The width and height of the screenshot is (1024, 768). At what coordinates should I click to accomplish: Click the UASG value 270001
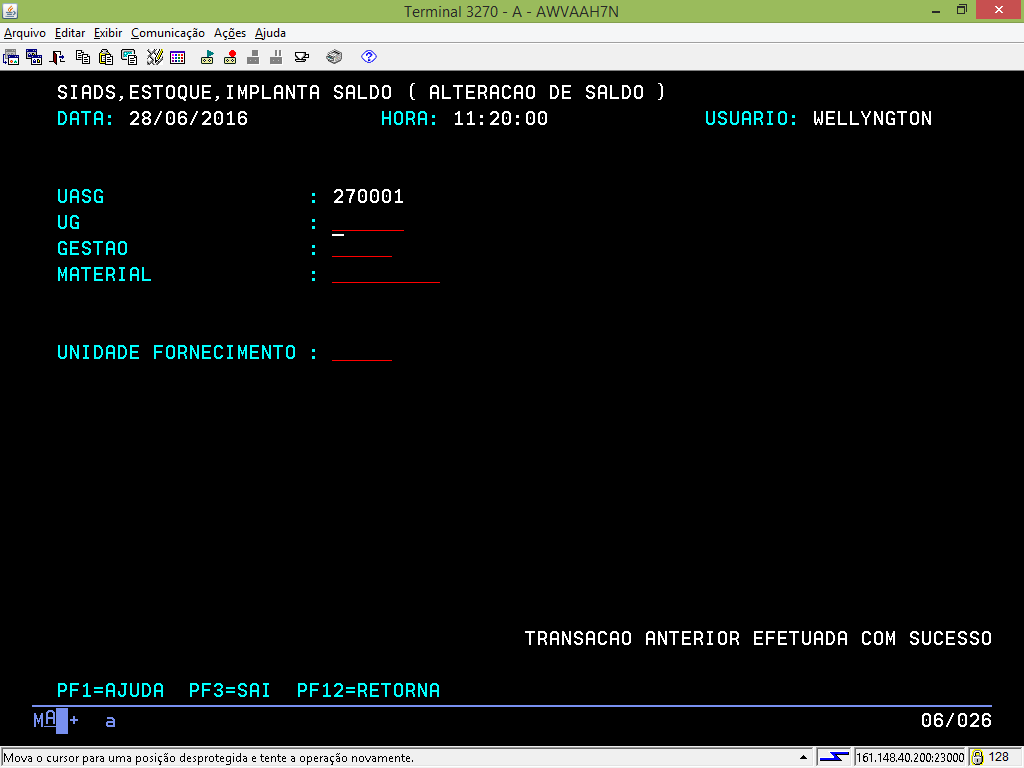click(368, 197)
